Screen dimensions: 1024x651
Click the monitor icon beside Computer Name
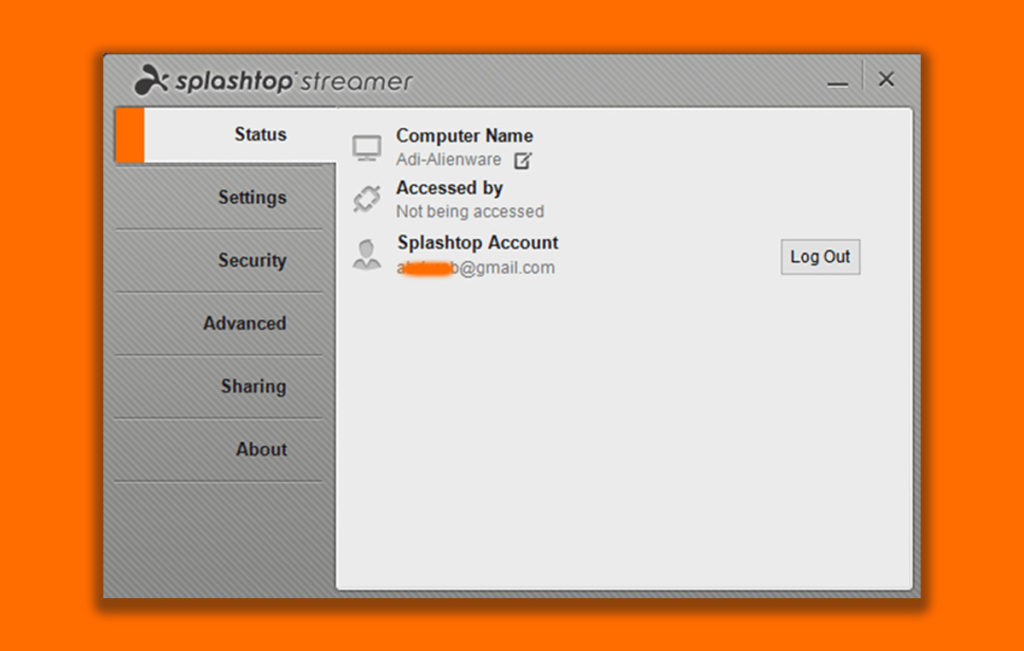click(366, 147)
